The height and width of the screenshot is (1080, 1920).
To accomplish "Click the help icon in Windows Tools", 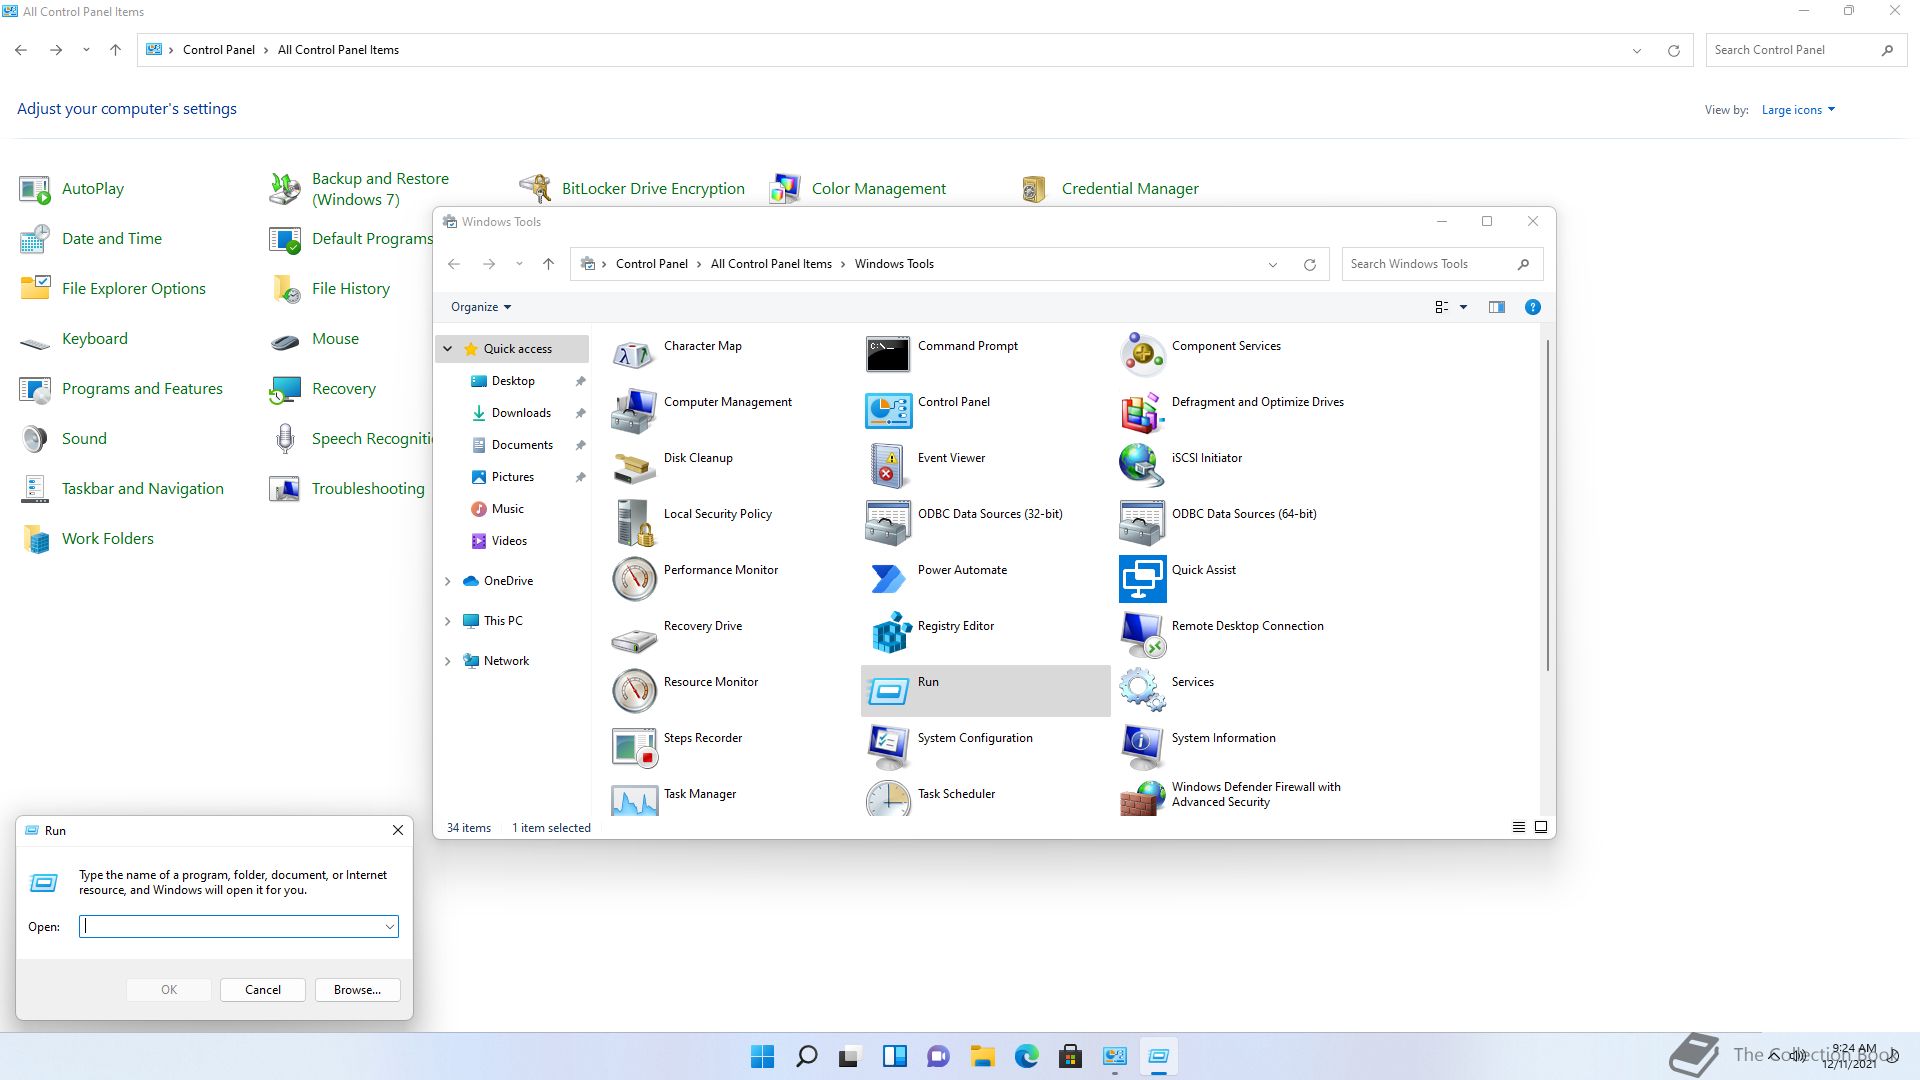I will coord(1532,307).
